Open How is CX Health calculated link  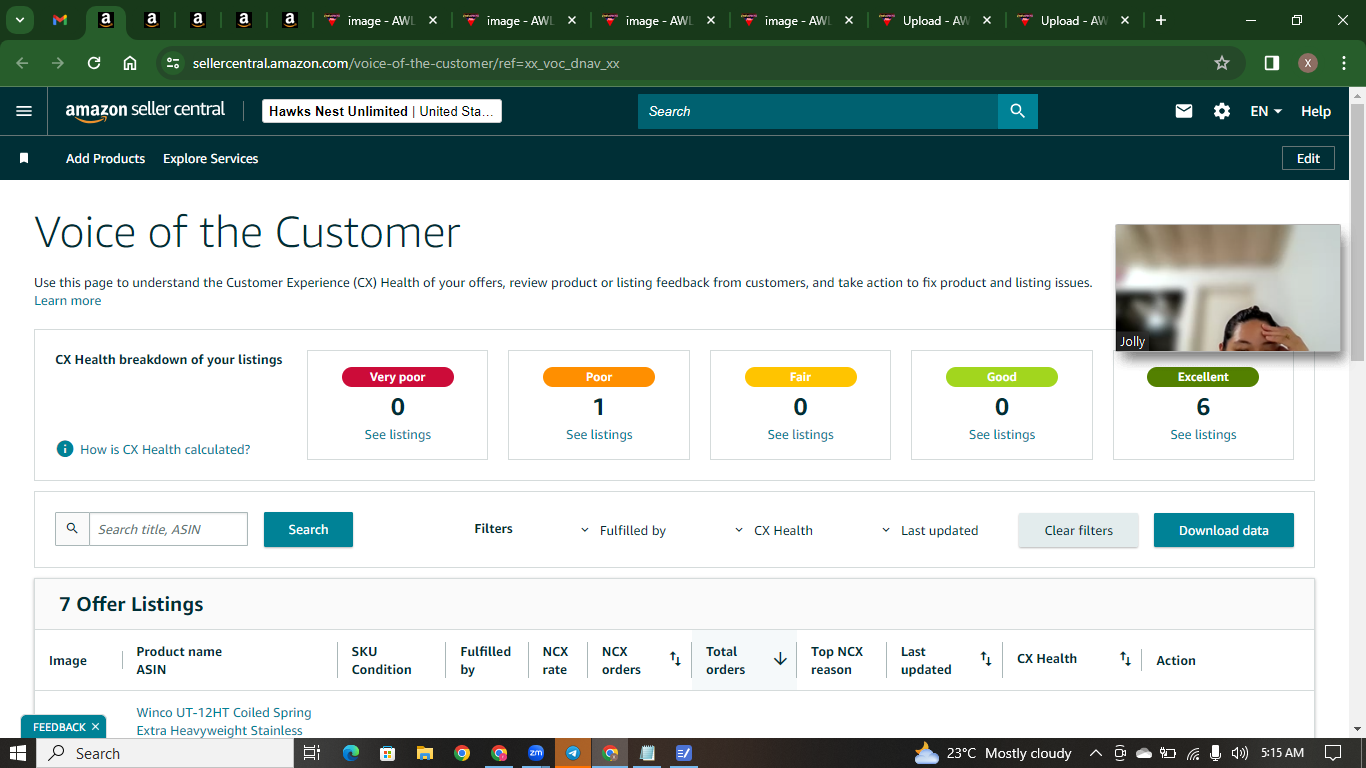pyautogui.click(x=165, y=449)
